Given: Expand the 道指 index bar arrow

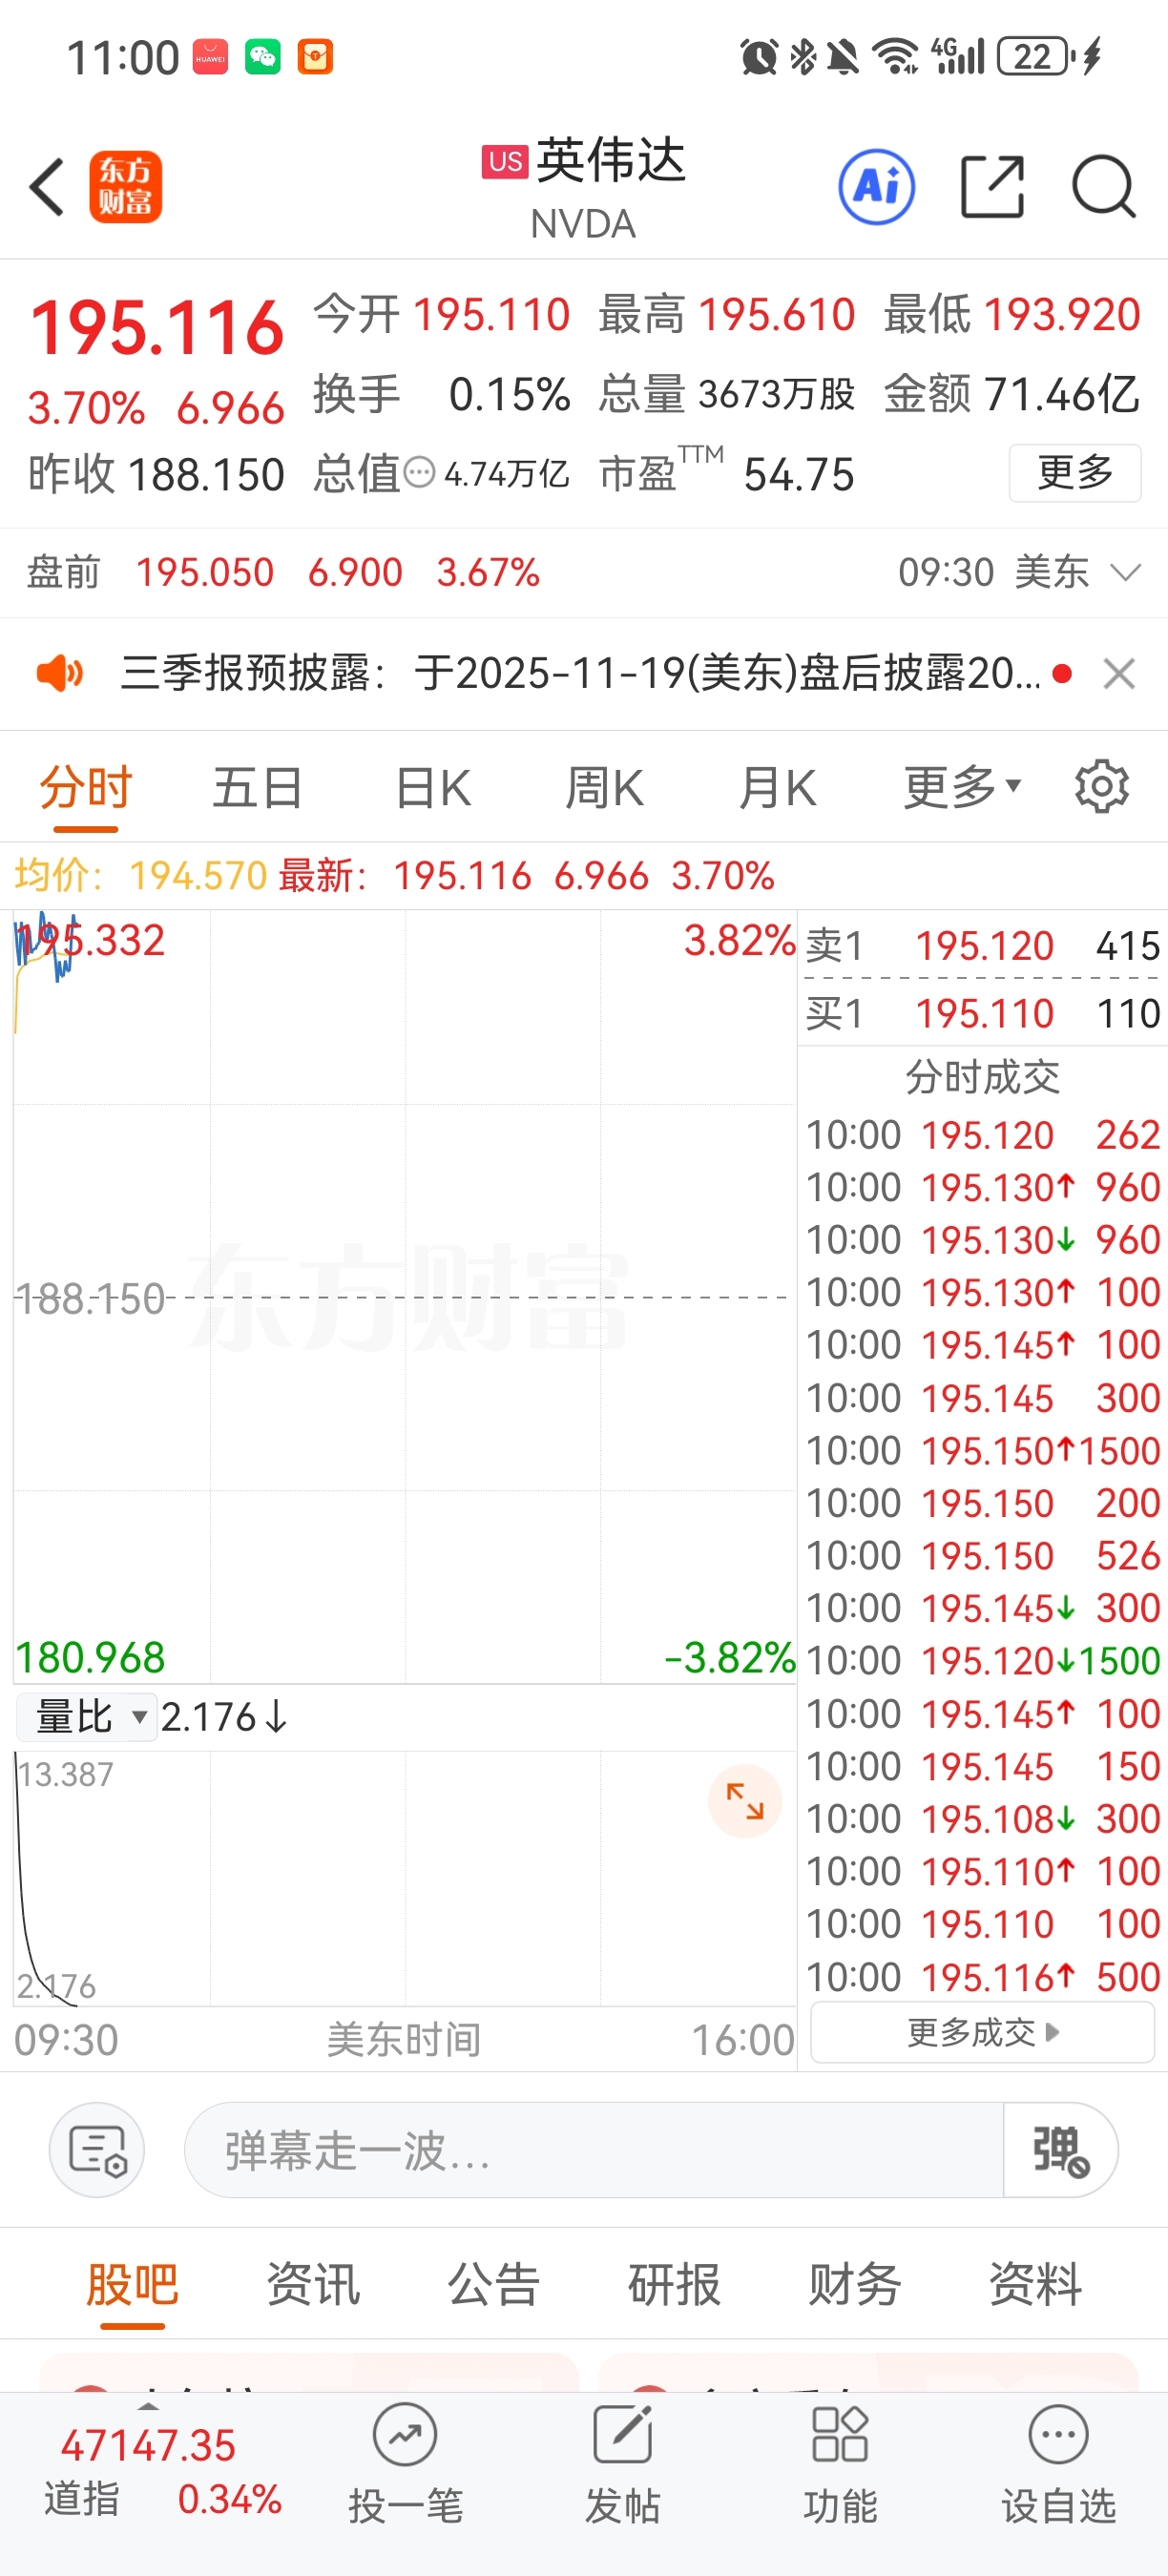Looking at the screenshot, I should point(148,2407).
